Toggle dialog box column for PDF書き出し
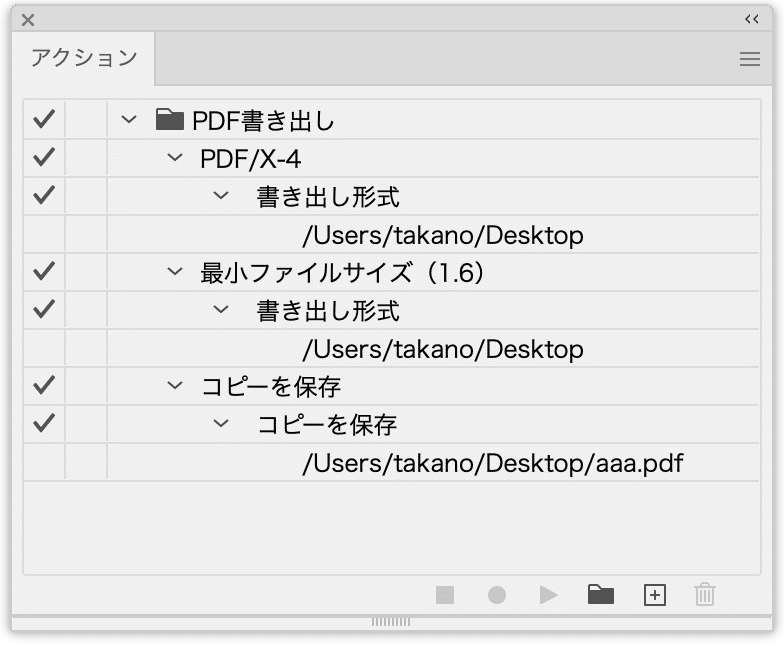The width and height of the screenshot is (784, 646). 86,120
